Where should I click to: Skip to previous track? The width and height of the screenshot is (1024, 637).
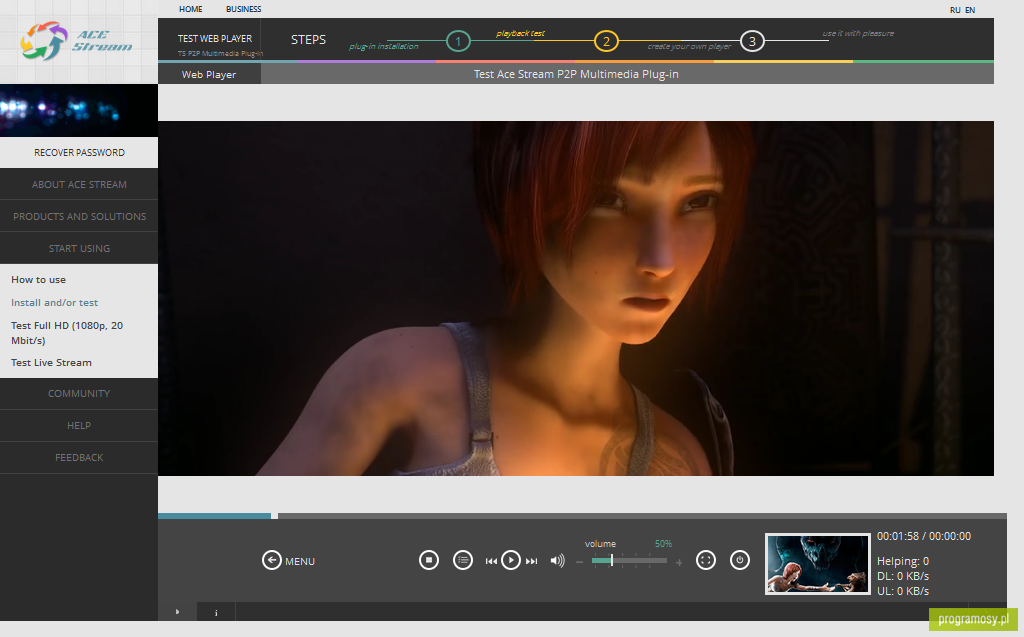point(491,561)
